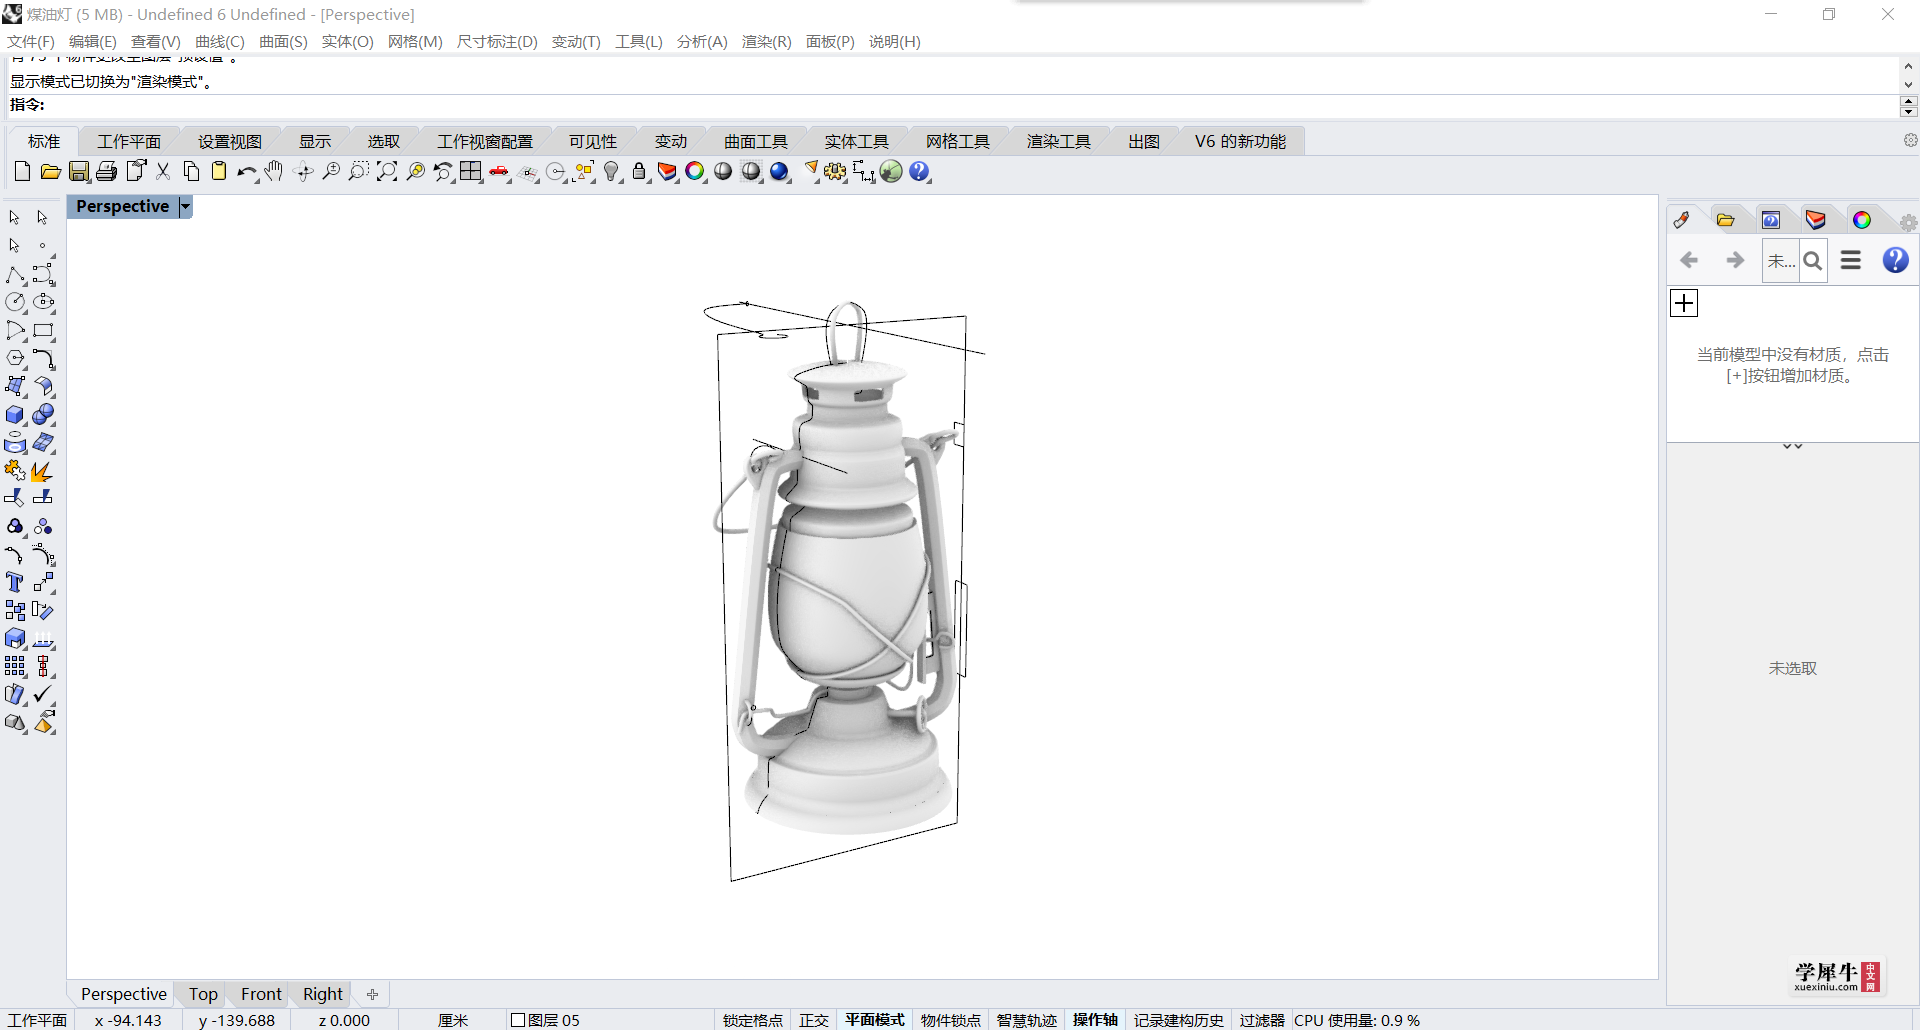Click the 图层 05 layer color box

pyautogui.click(x=518, y=1020)
